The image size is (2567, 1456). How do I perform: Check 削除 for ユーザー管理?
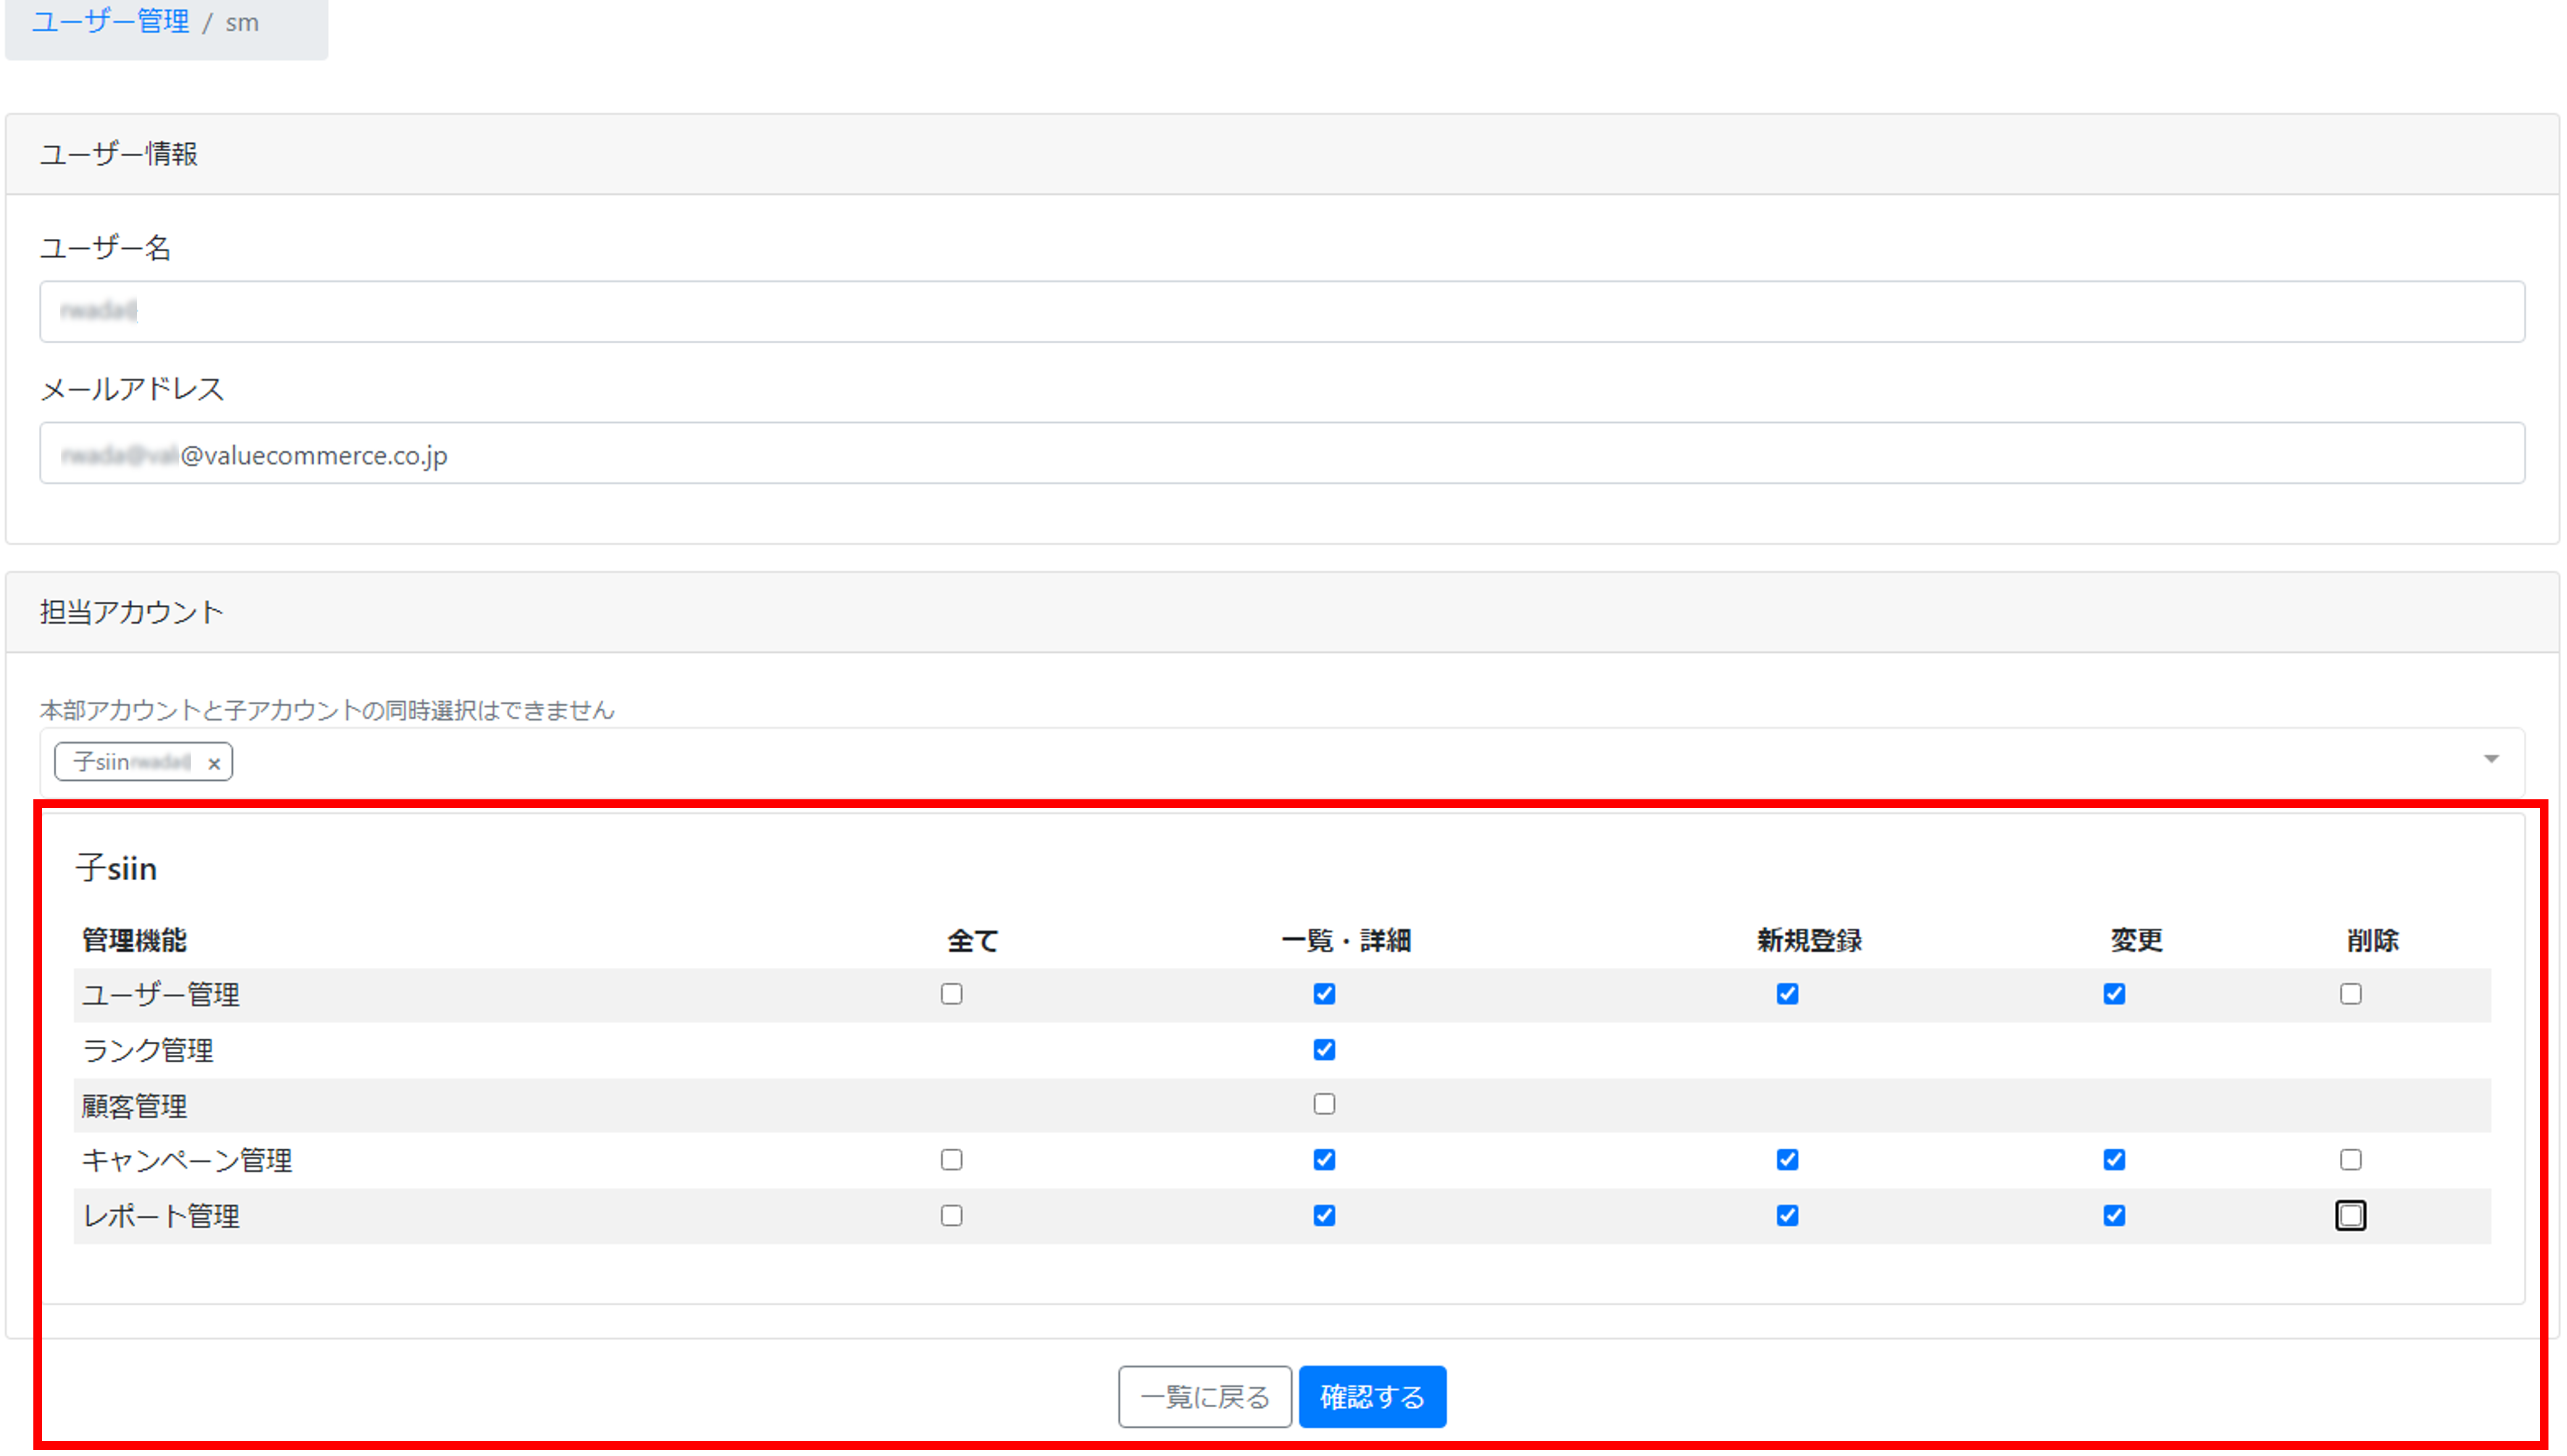(x=2351, y=994)
